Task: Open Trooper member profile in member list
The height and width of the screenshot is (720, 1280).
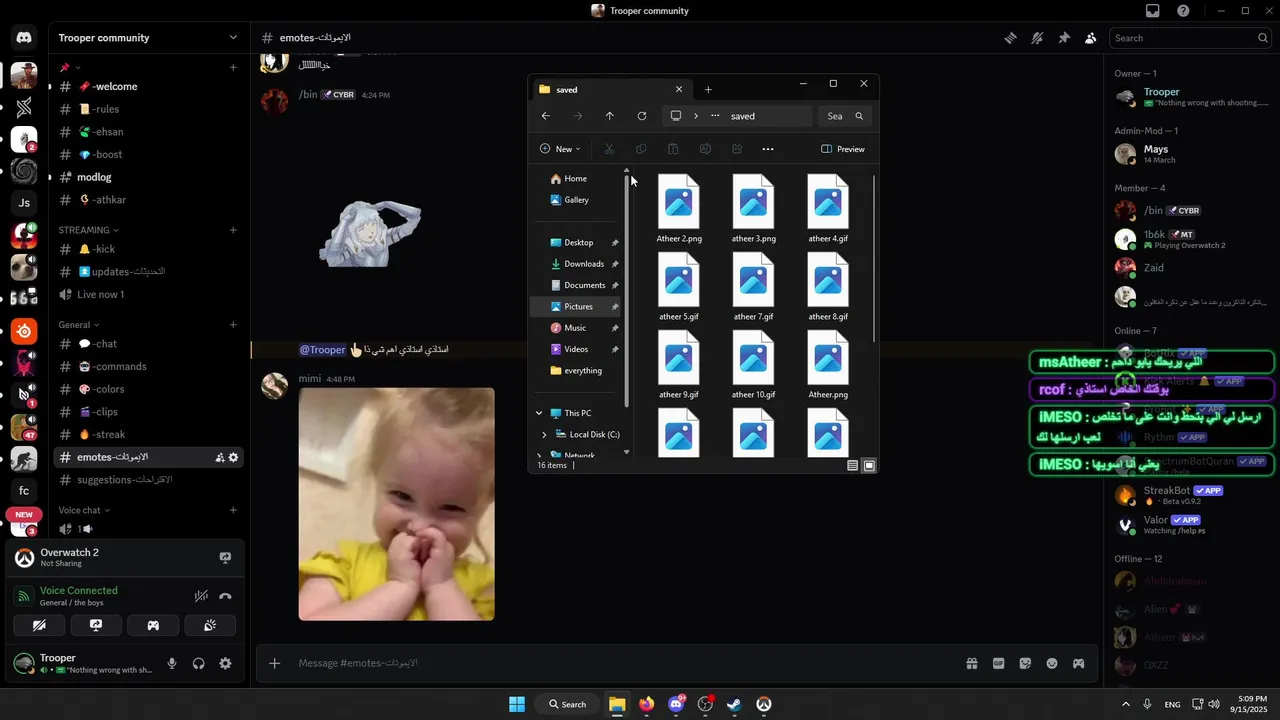Action: pos(1192,96)
